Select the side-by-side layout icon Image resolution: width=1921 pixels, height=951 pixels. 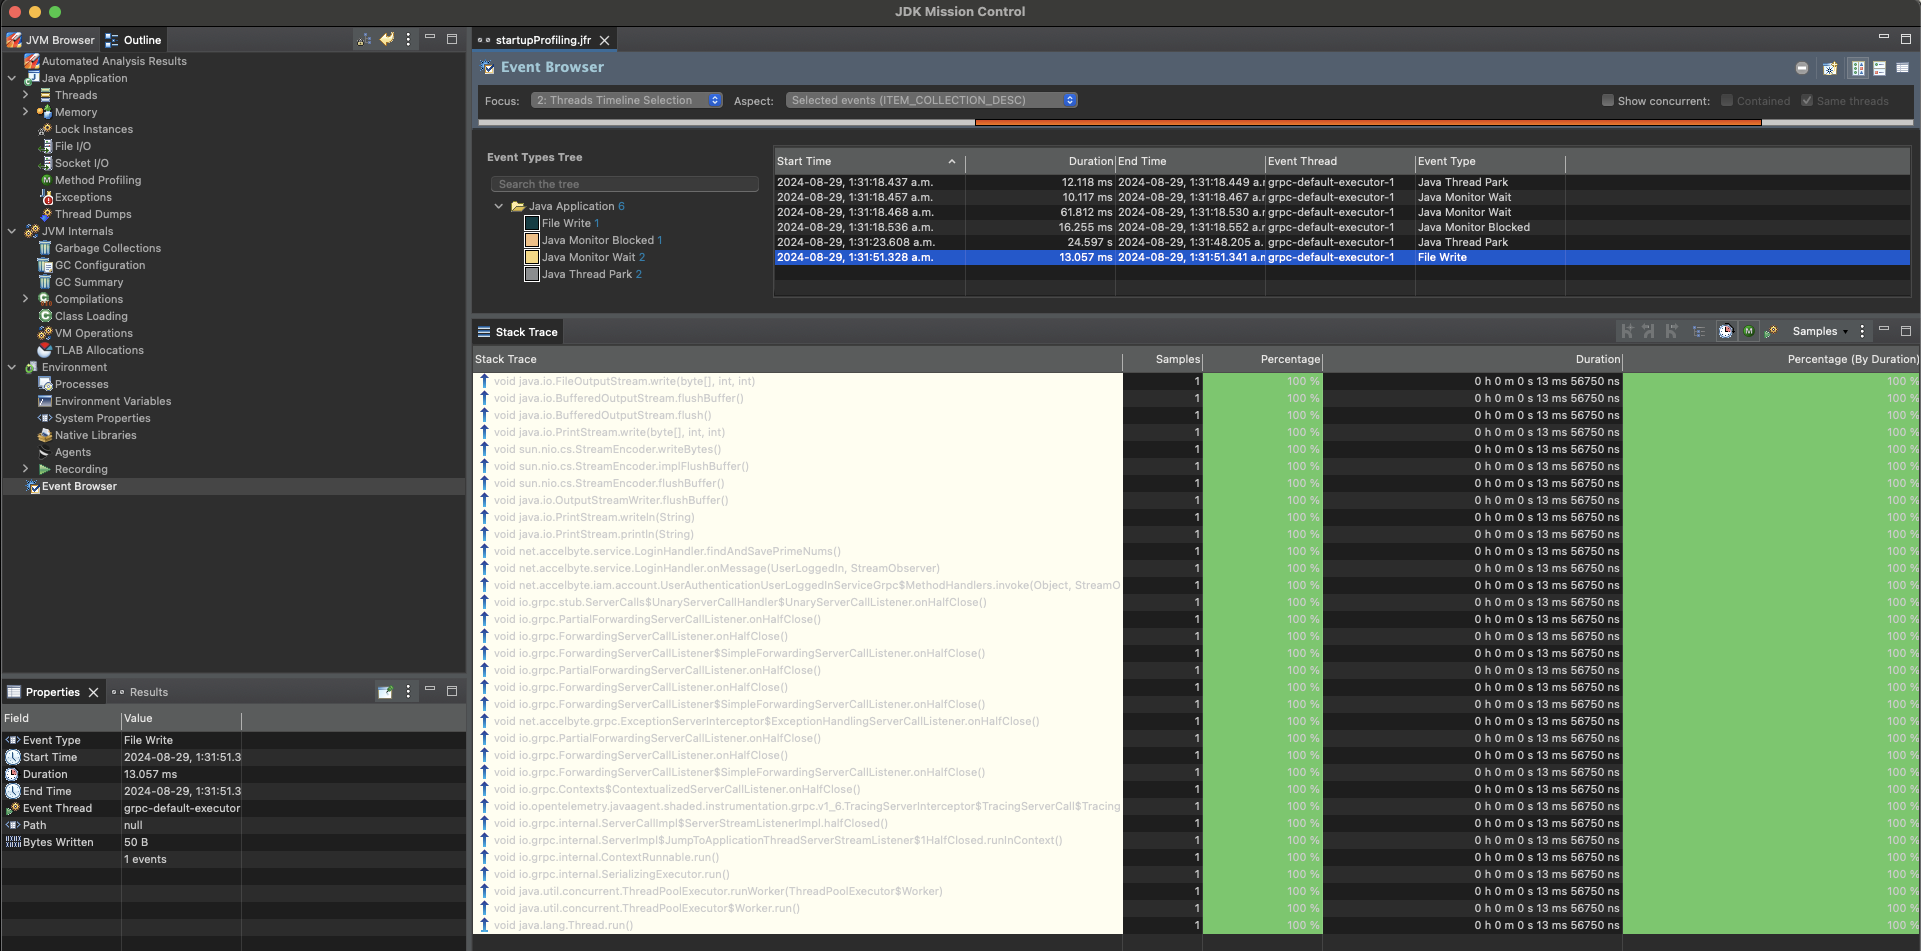[x=1858, y=68]
